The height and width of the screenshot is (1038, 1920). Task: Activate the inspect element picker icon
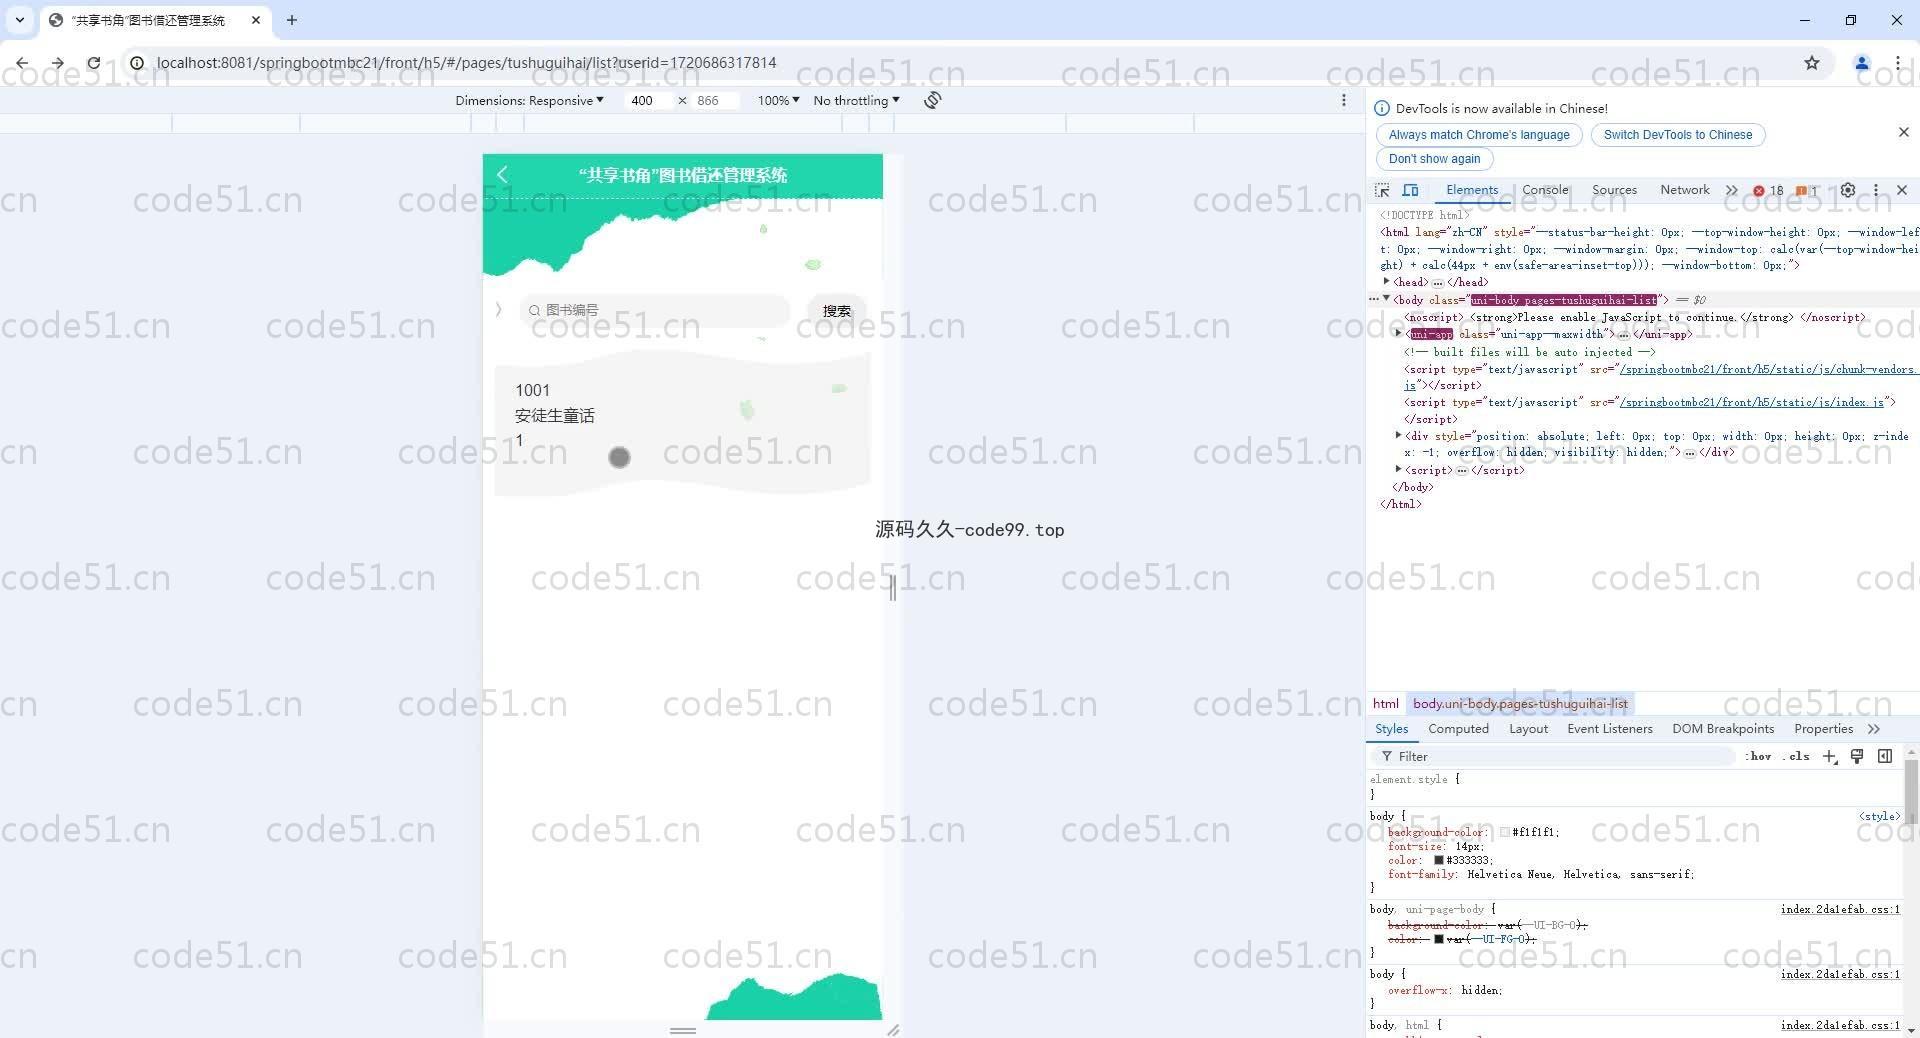[1383, 190]
